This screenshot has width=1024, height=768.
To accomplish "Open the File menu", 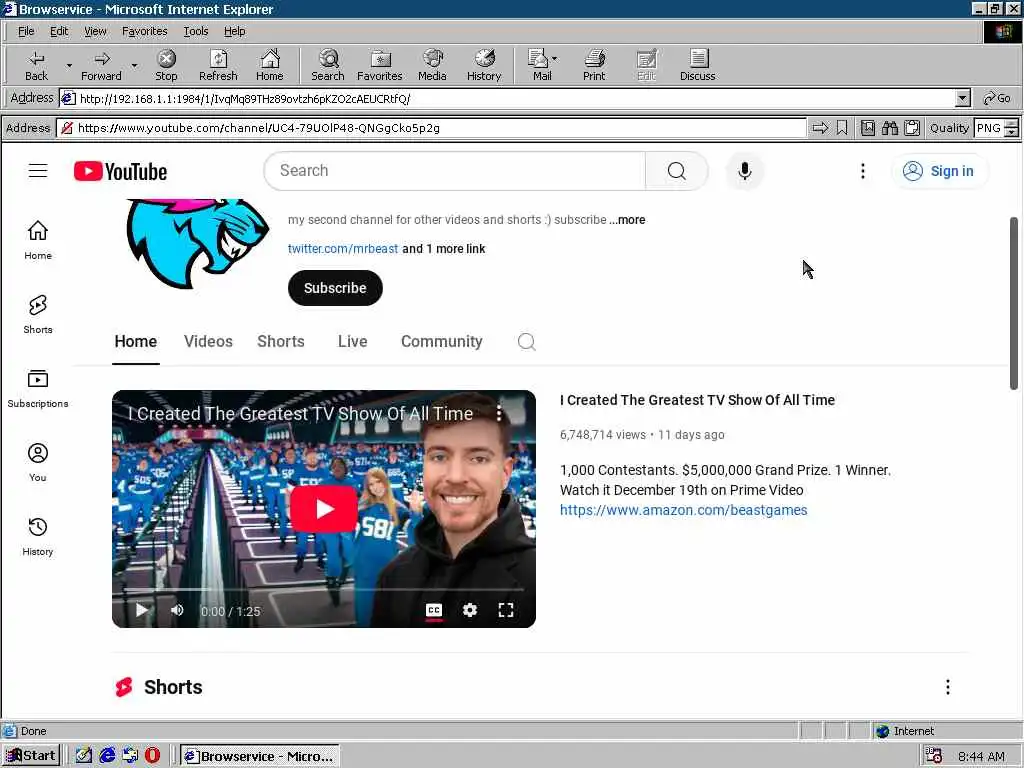I will 26,31.
